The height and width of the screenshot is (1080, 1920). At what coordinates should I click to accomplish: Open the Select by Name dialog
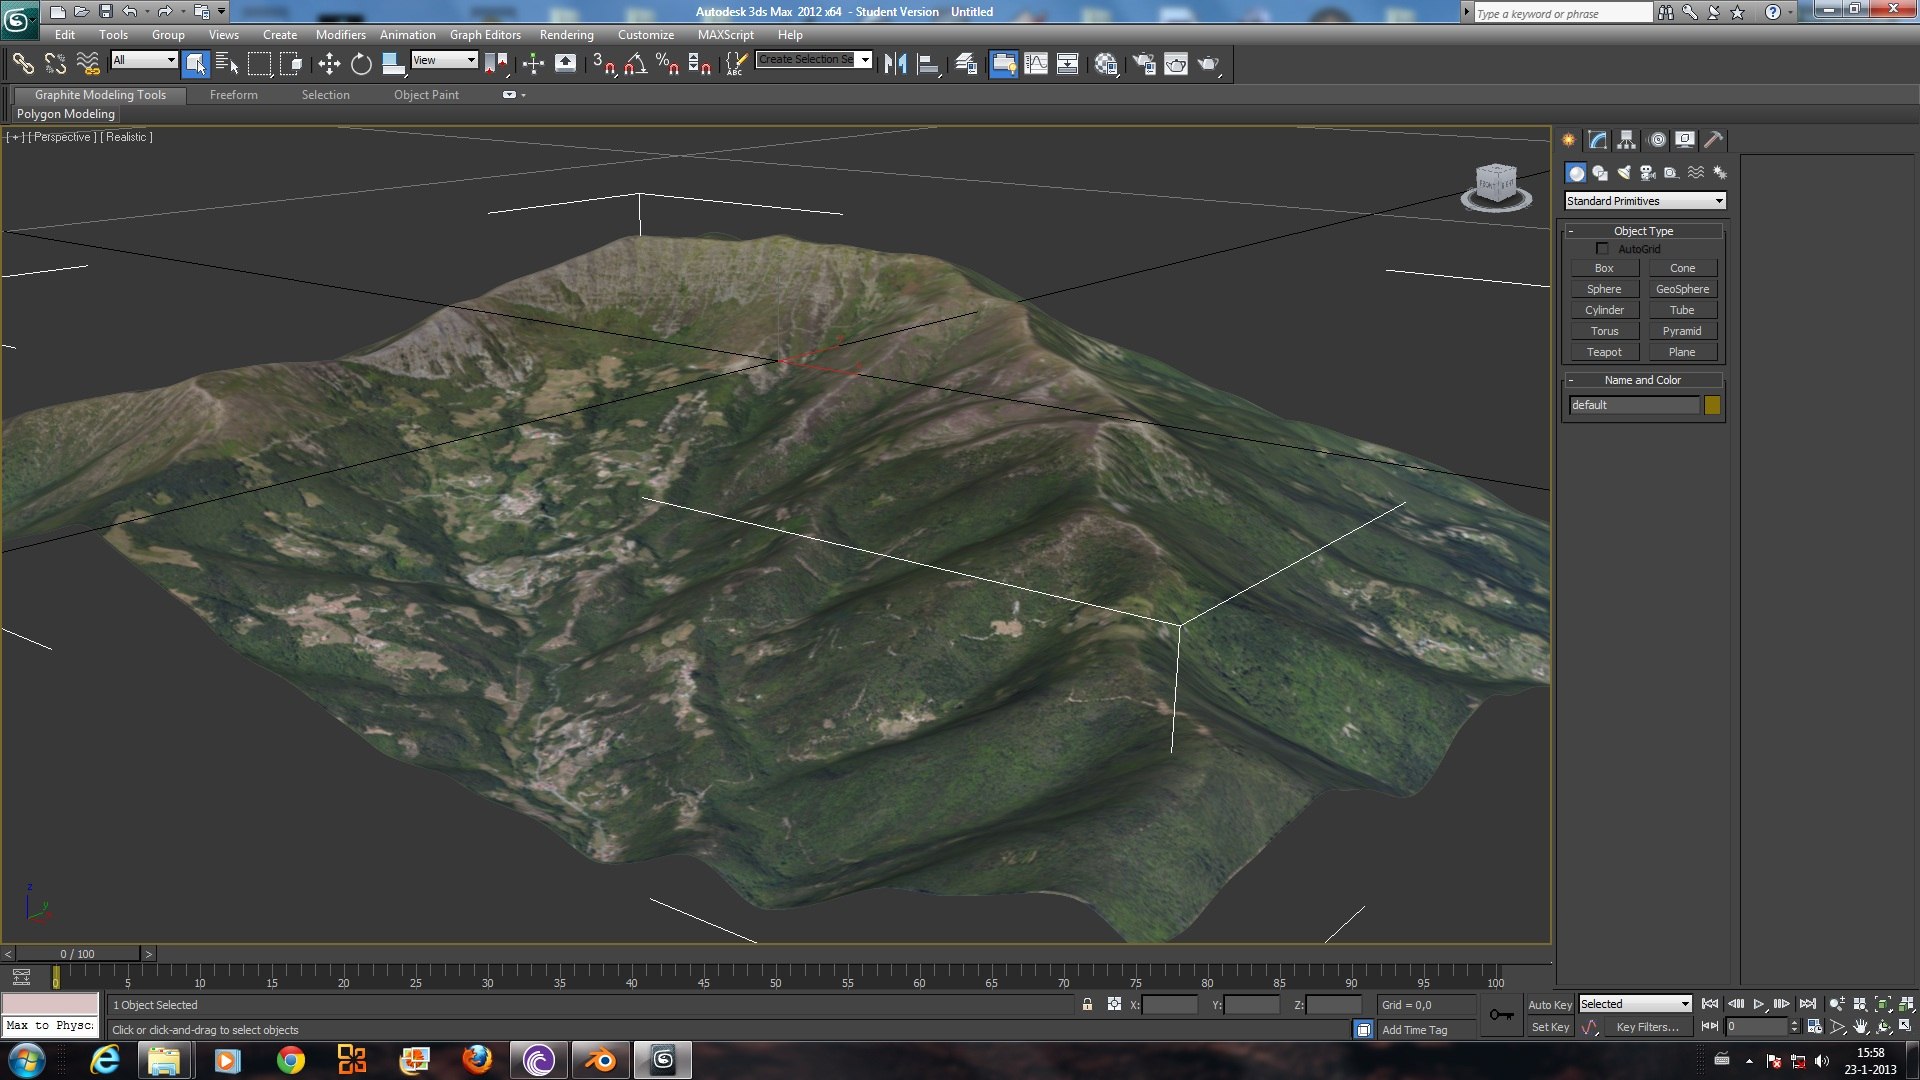(x=227, y=64)
